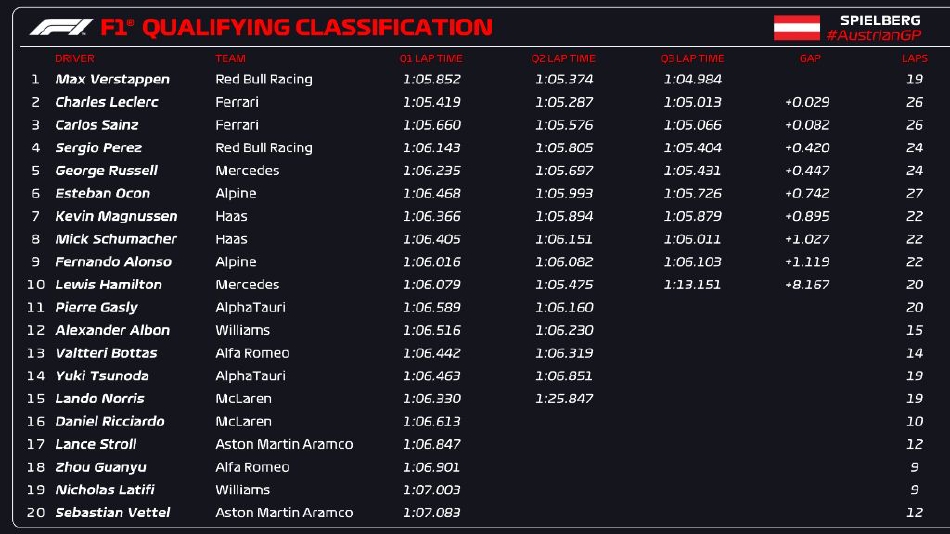Click Sebastian Vettel's name
Screen dimensions: 950x534
pos(112,512)
